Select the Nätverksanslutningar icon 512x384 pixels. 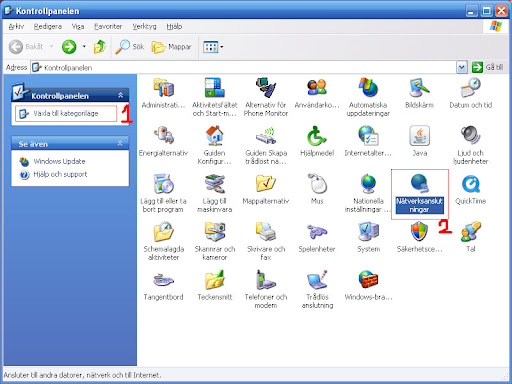pos(419,193)
